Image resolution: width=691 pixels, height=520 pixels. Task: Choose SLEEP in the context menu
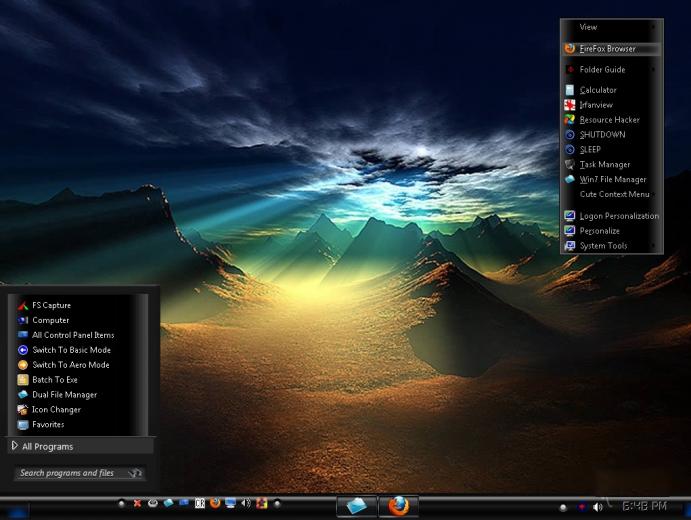612,150
